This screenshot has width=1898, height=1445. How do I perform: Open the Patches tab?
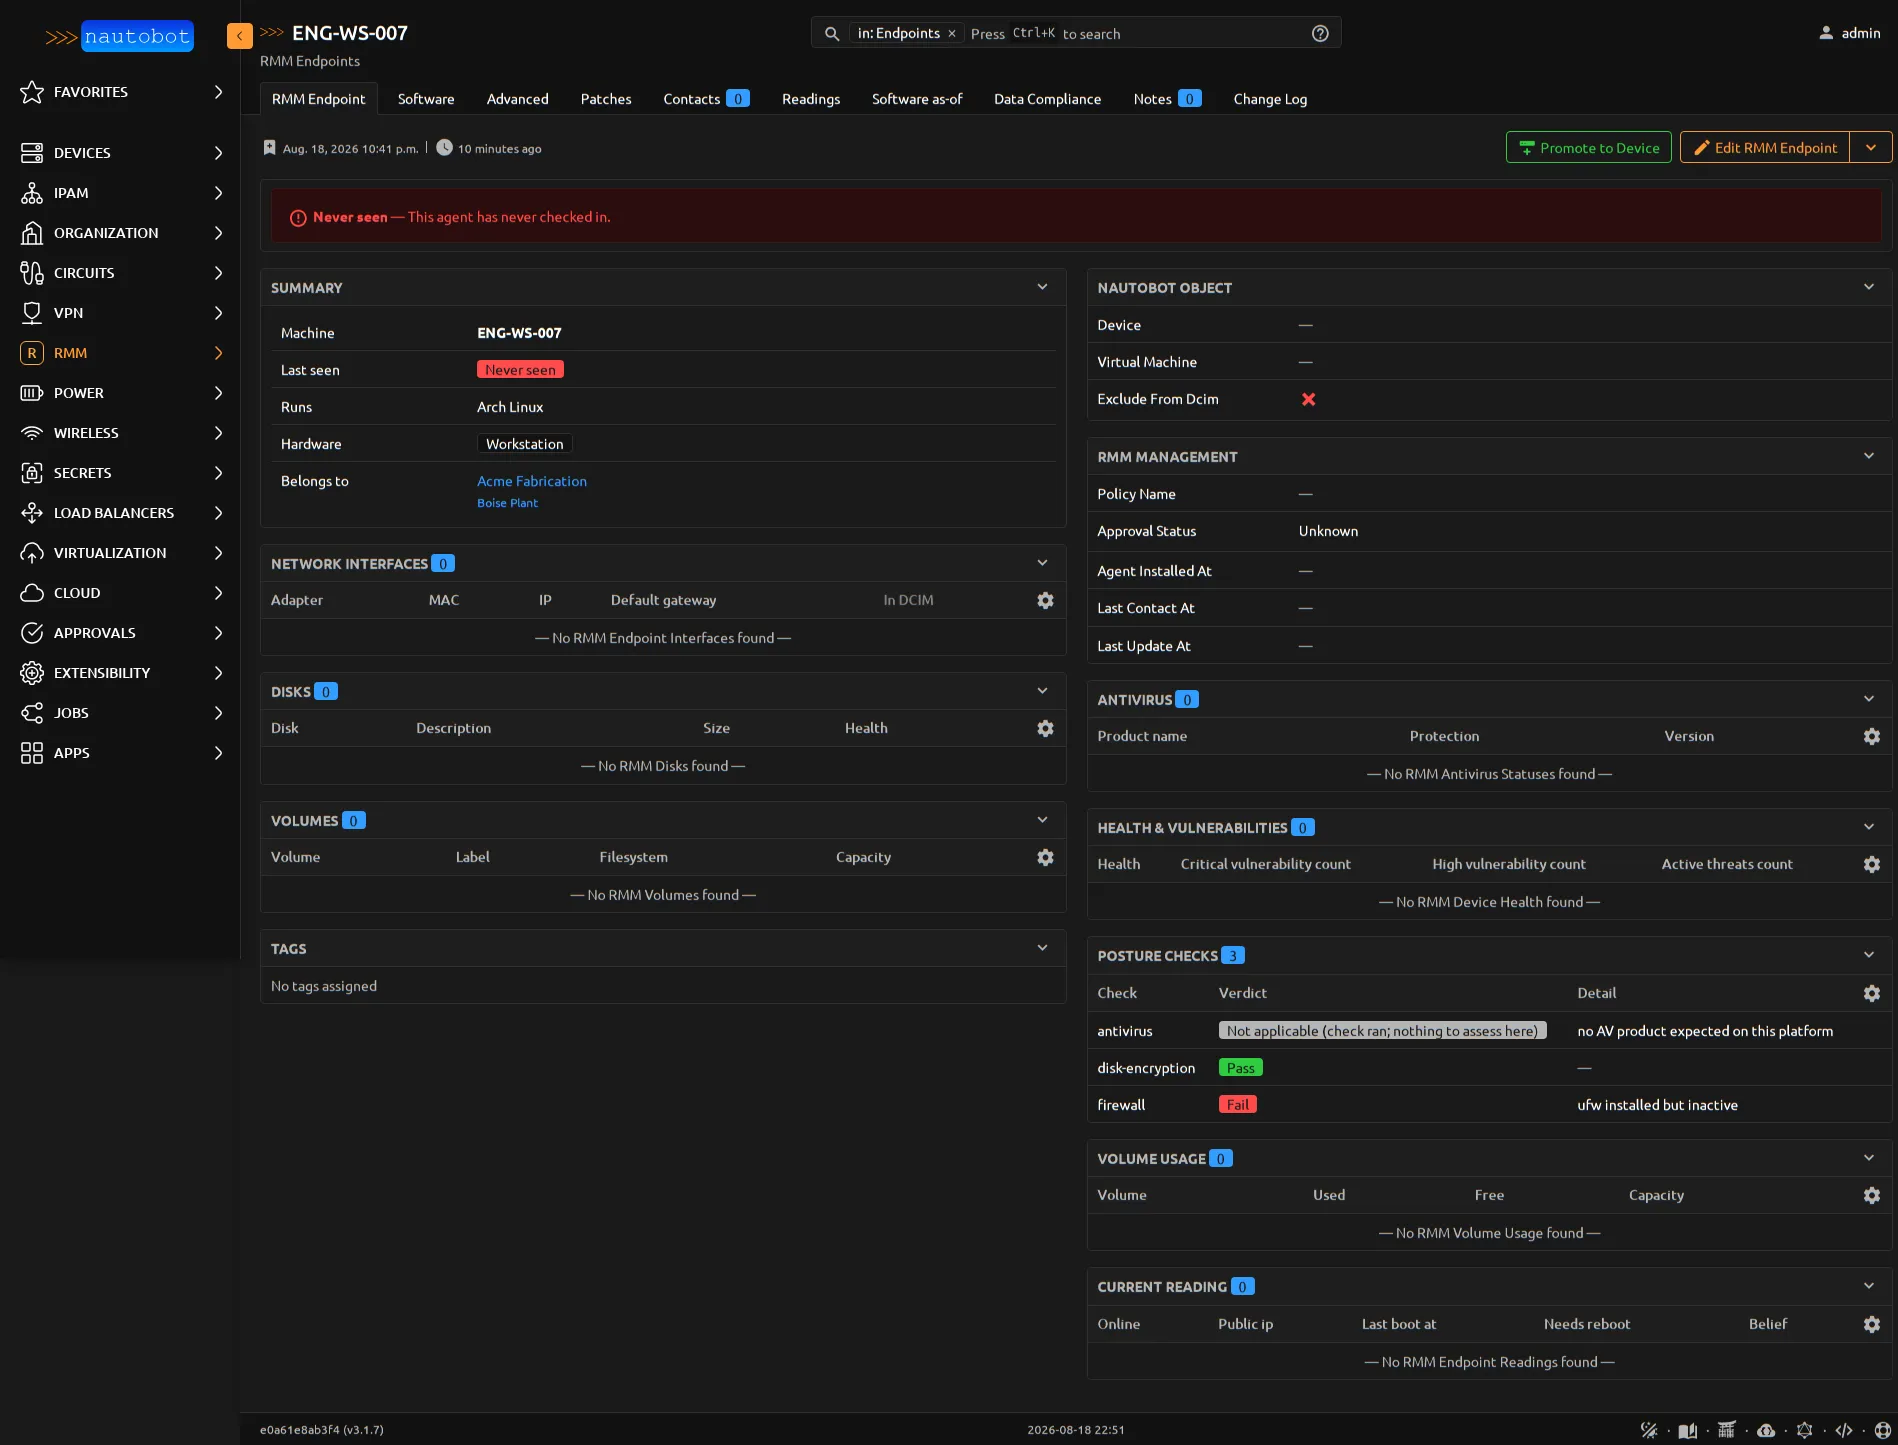pos(606,99)
